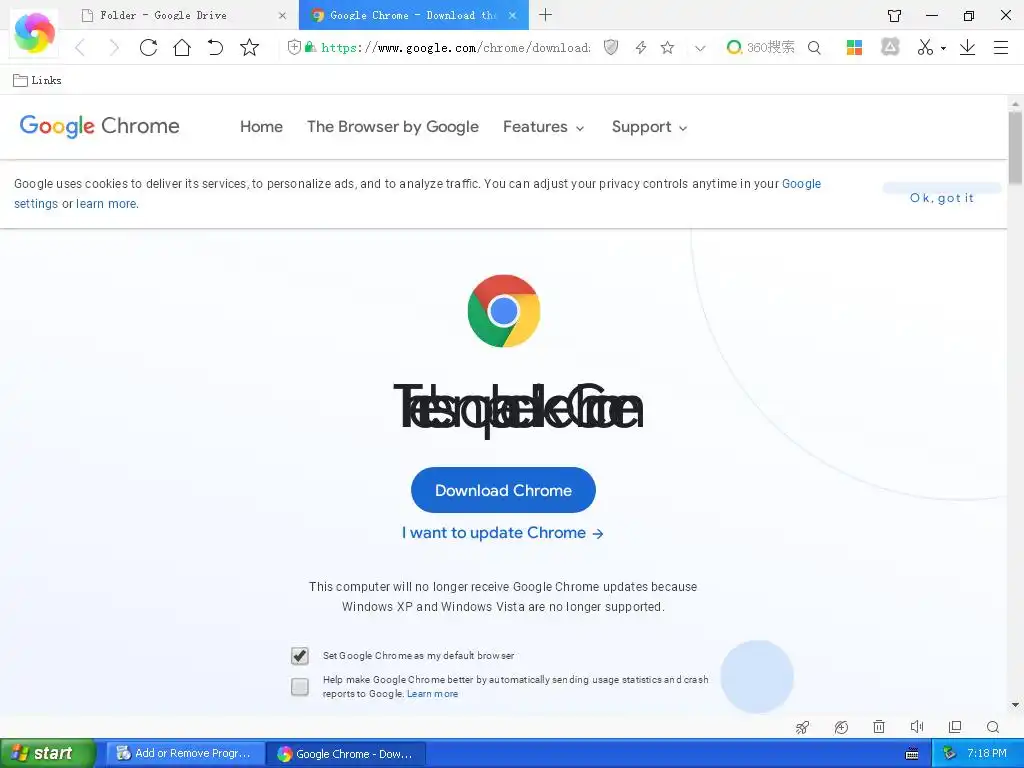
Task: Open the downloads arrow icon
Action: click(967, 47)
